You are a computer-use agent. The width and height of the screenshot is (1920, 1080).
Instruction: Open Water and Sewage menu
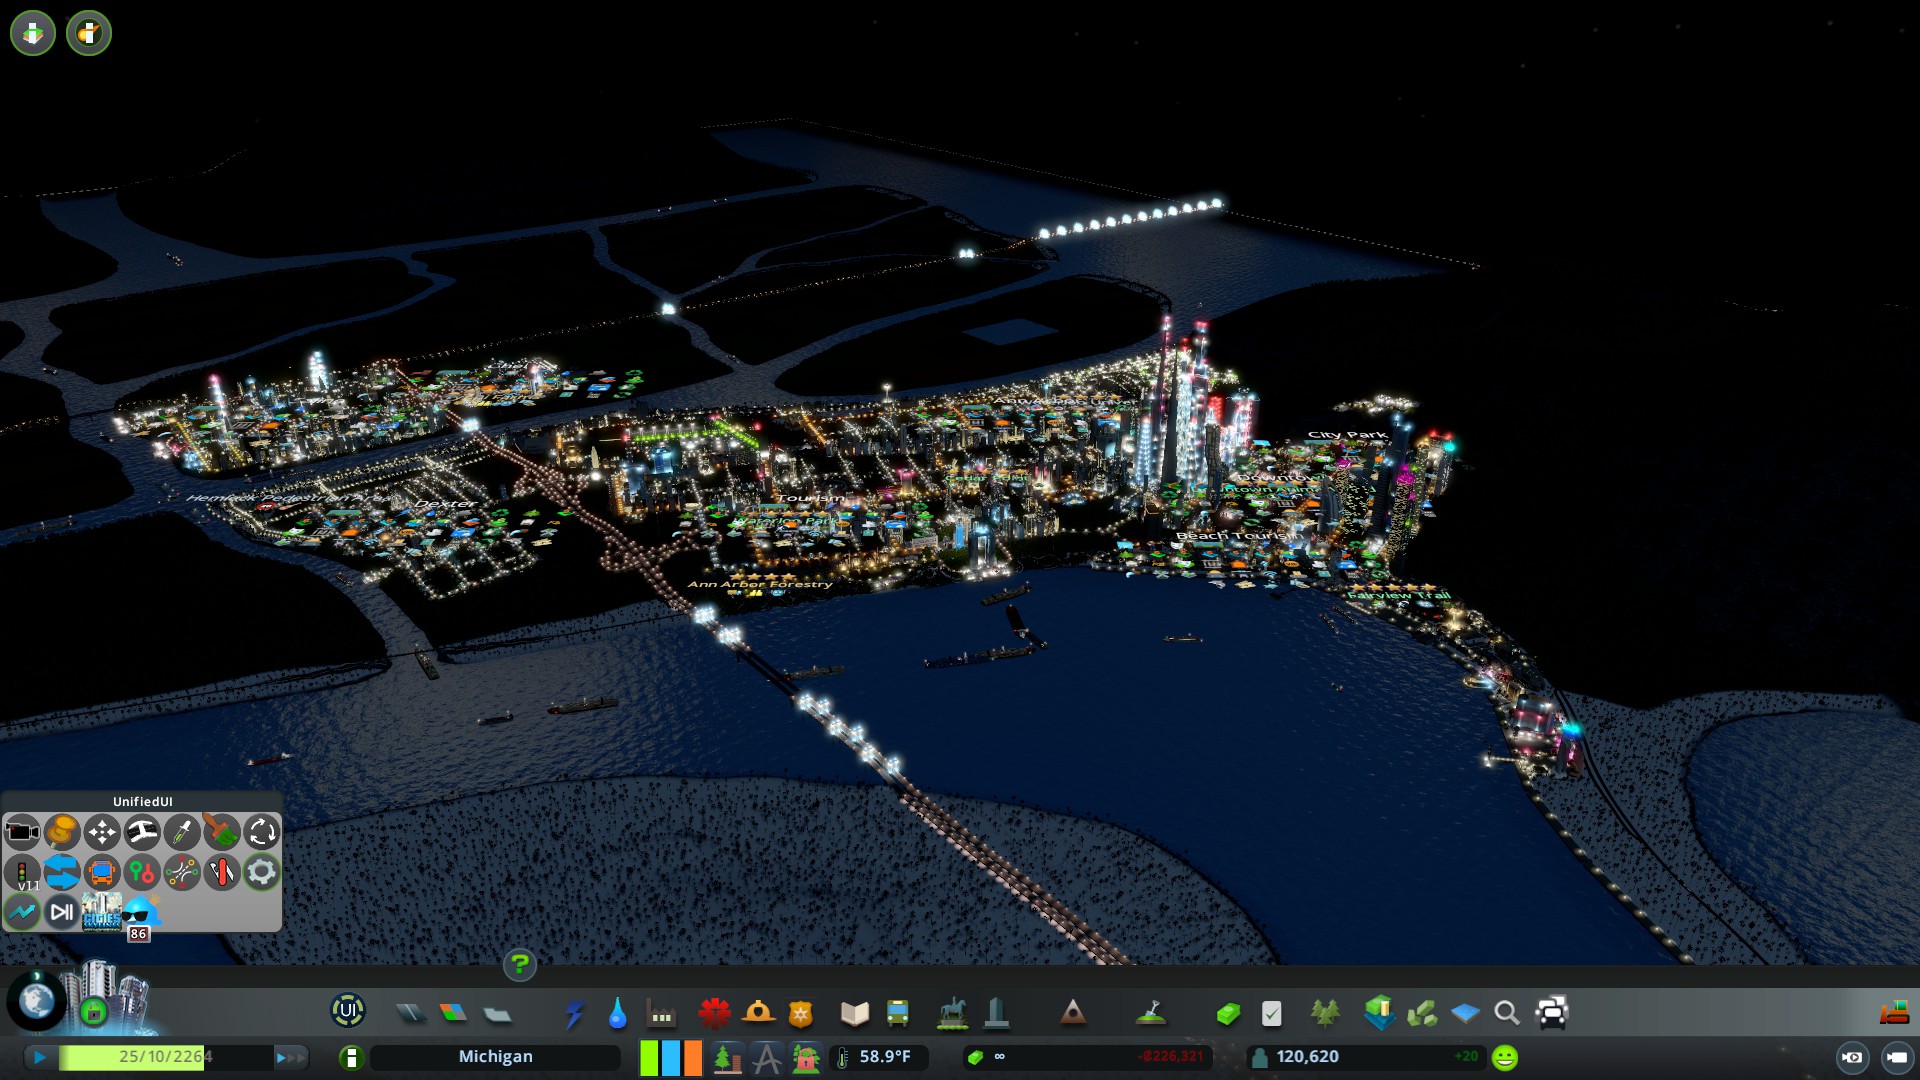click(617, 1014)
